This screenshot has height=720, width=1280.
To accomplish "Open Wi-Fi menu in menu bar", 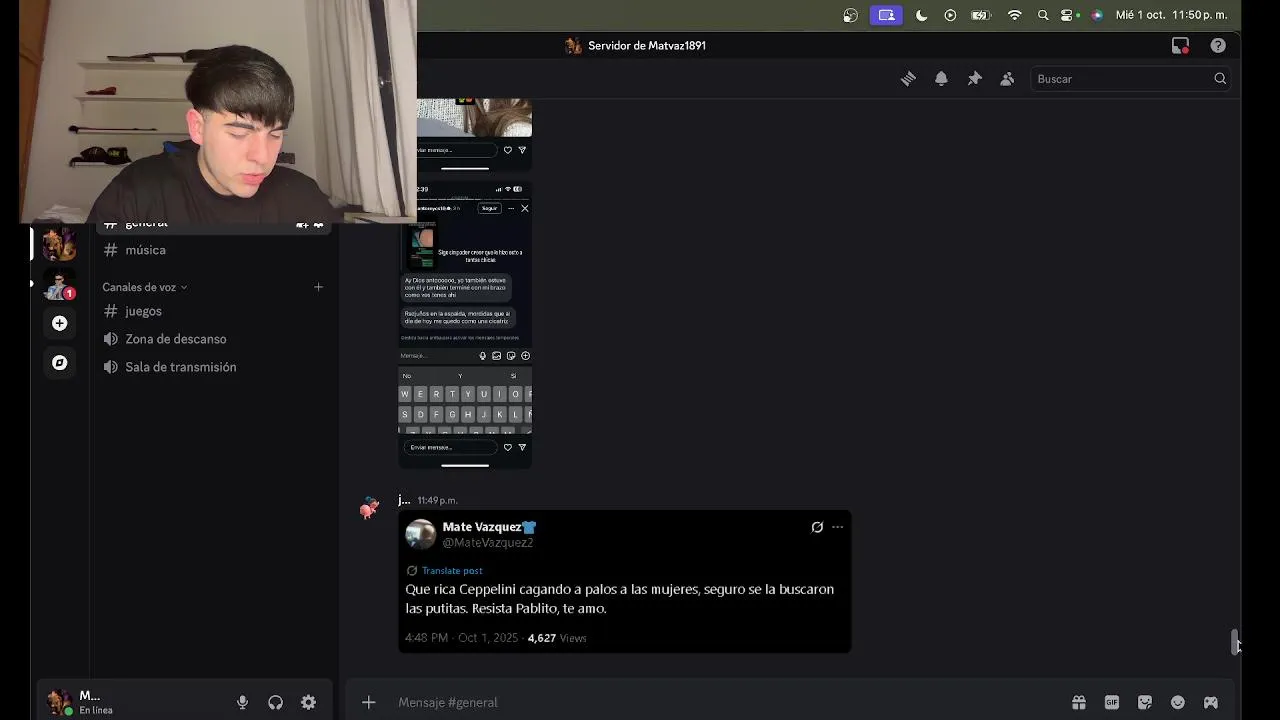I will [1015, 15].
